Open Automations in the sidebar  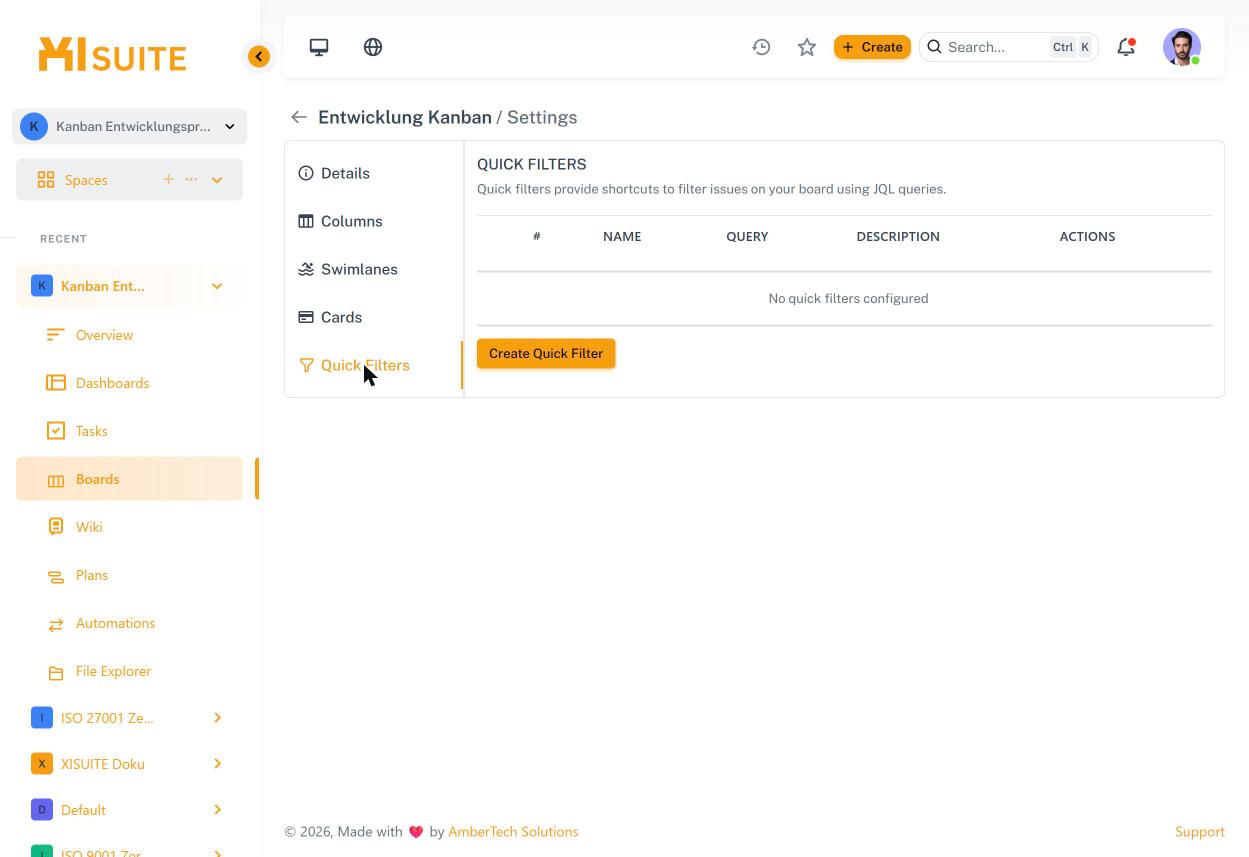pos(129,623)
